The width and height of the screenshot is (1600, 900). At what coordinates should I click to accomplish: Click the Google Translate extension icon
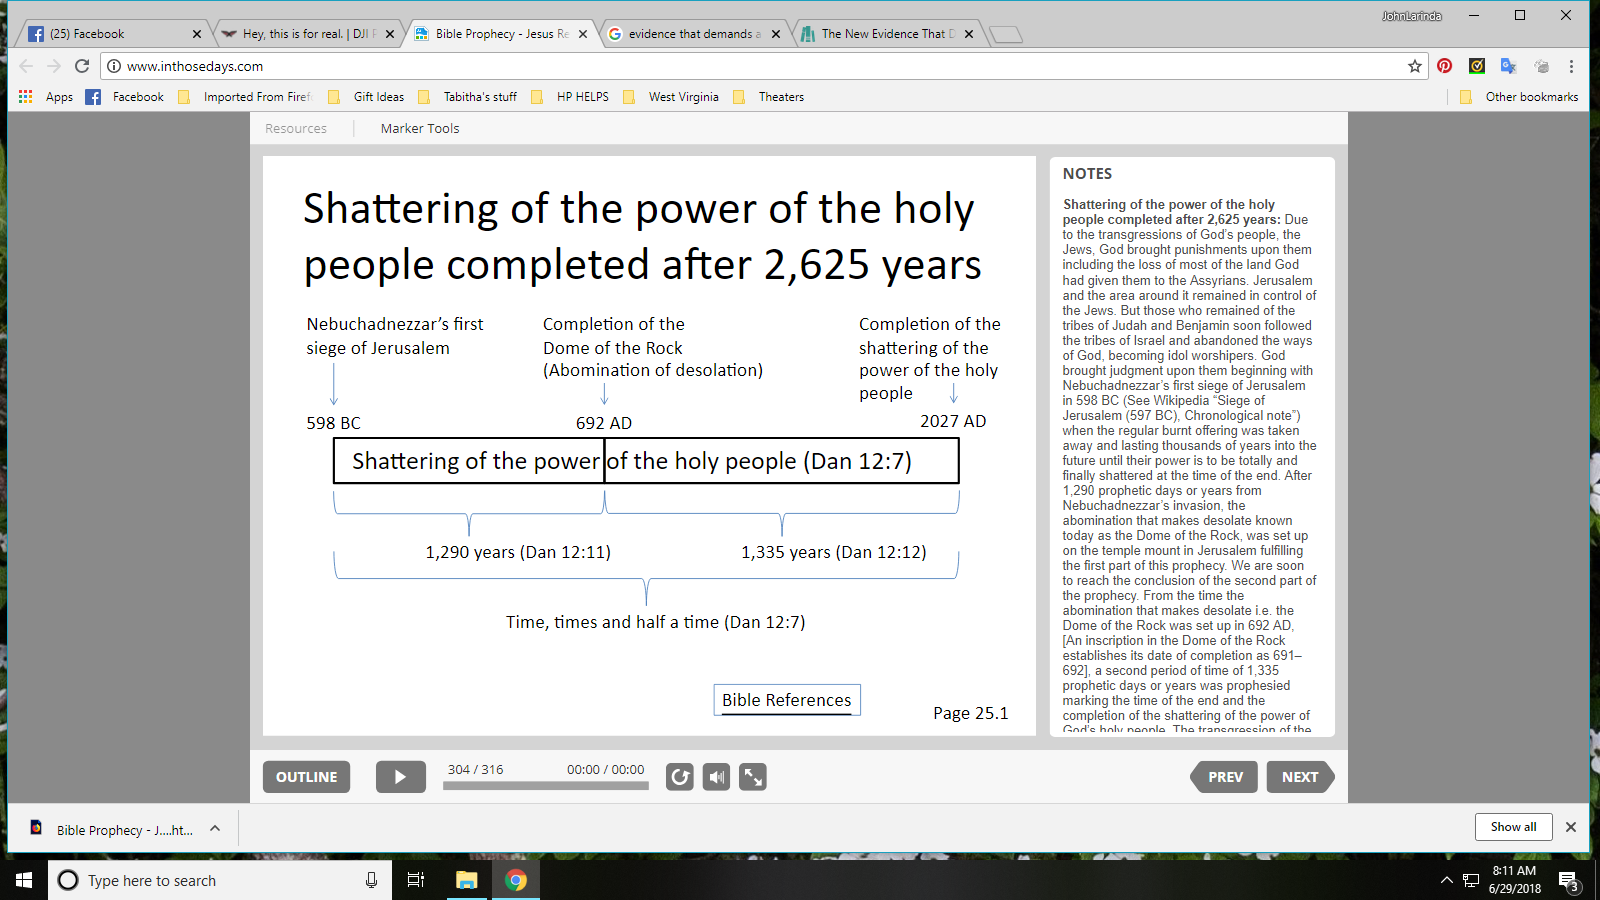pos(1509,66)
